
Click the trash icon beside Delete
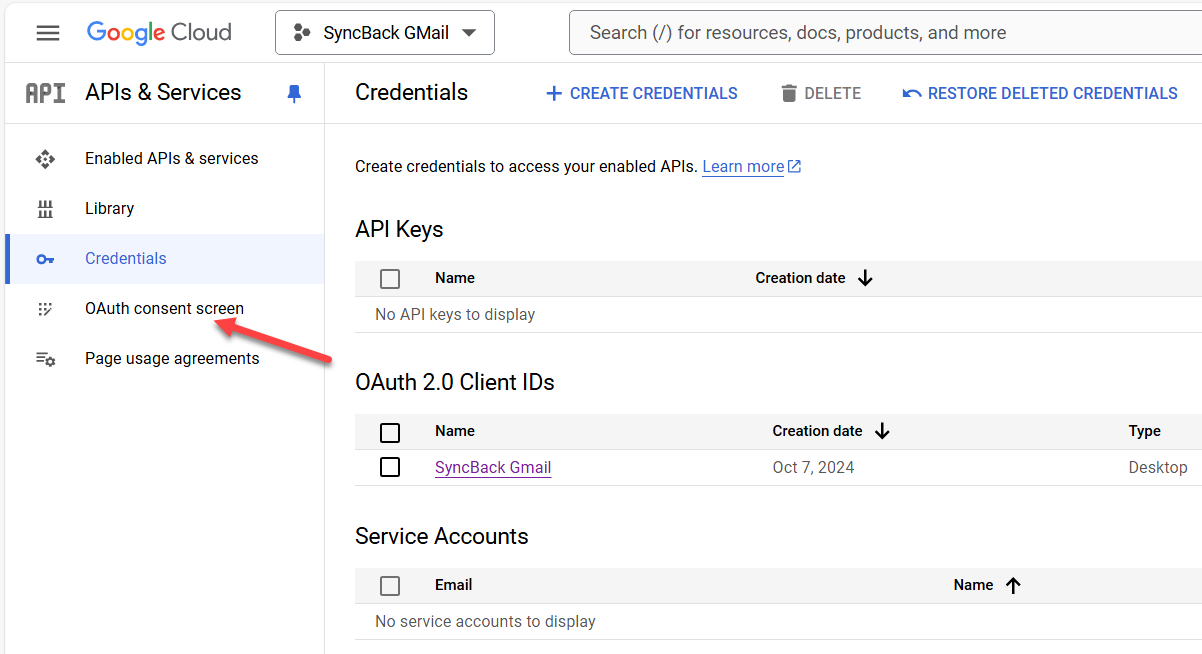[x=789, y=93]
